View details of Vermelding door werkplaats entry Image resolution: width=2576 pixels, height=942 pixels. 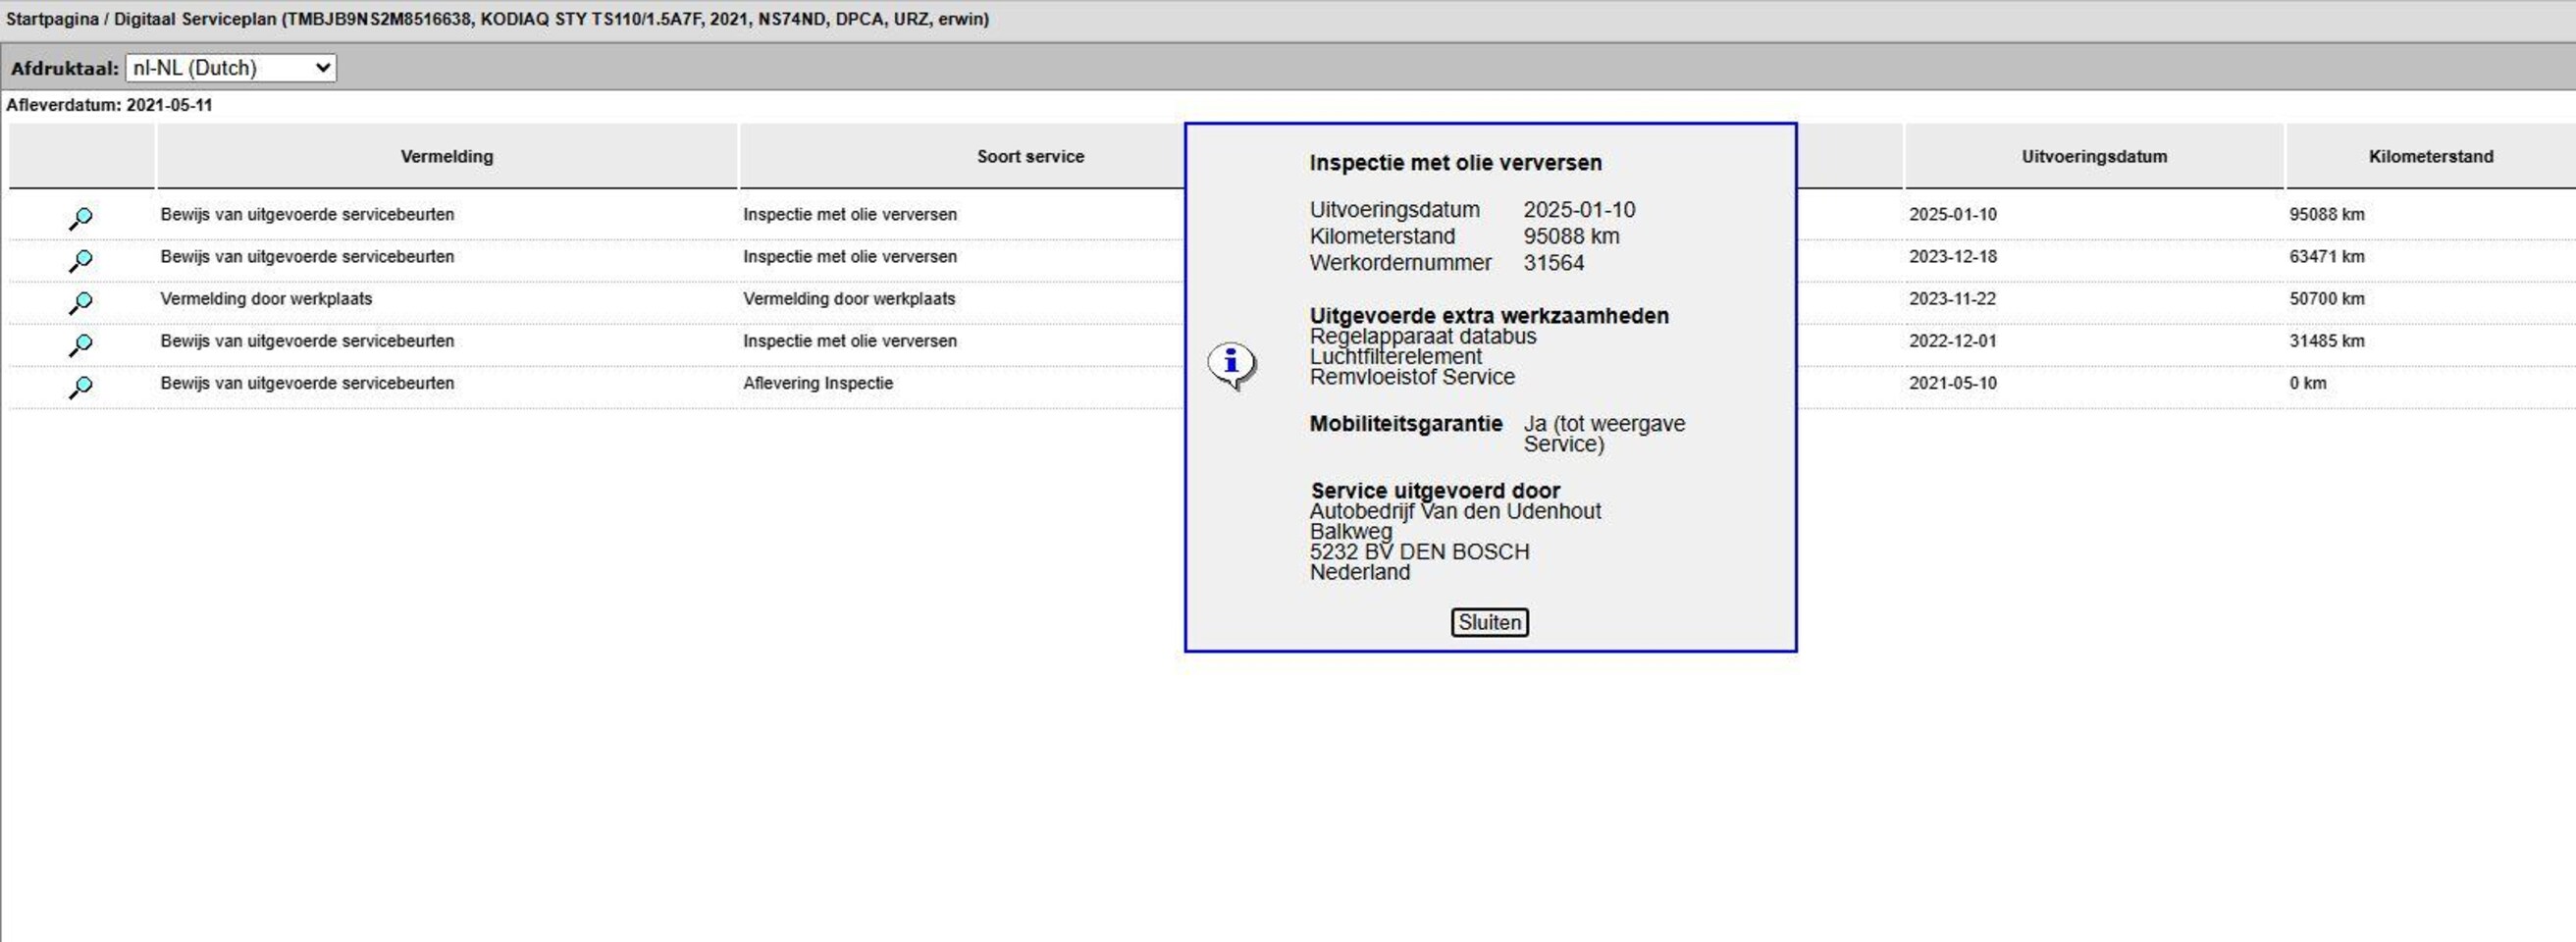click(x=81, y=302)
